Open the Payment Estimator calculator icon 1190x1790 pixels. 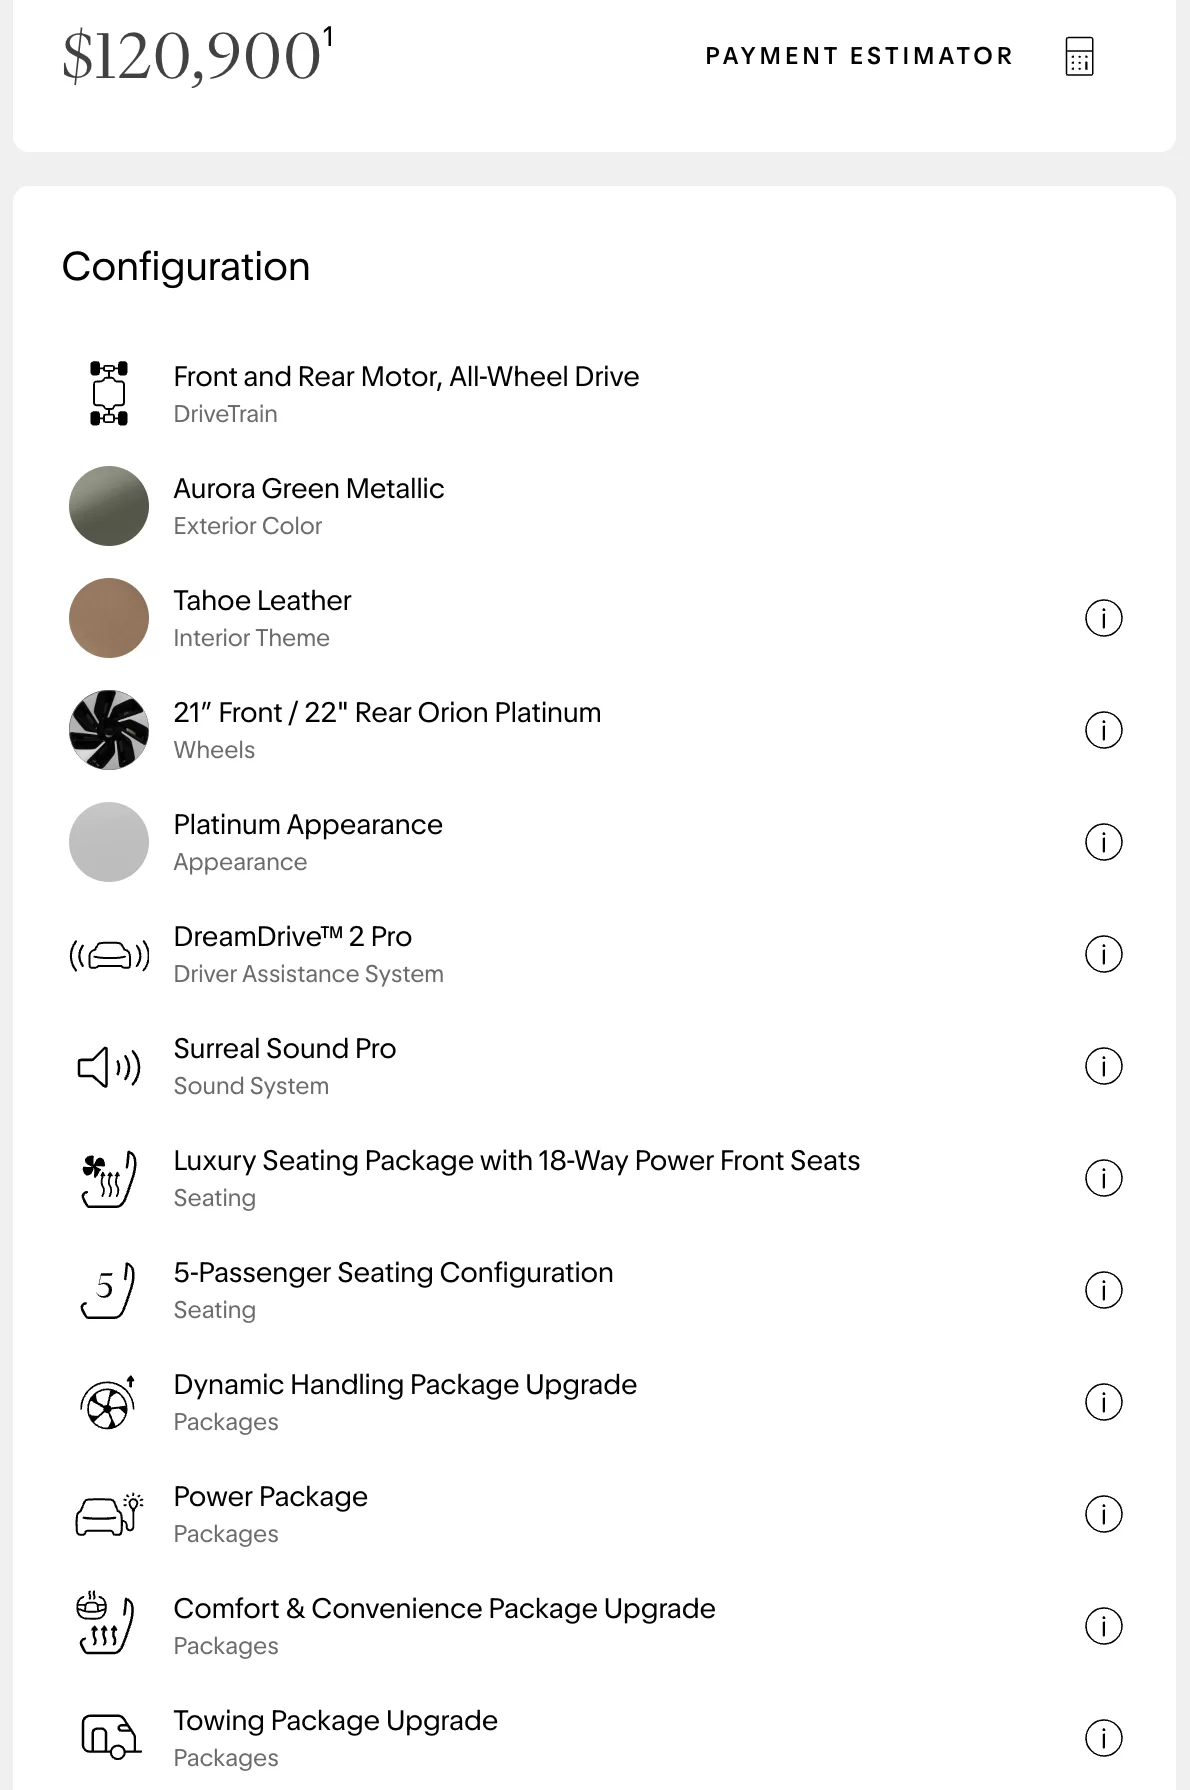point(1079,56)
